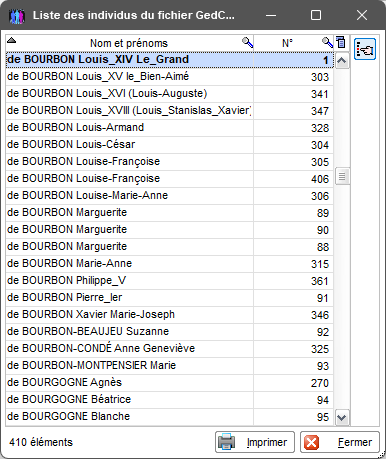Click number cell 91
This screenshot has width=386, height=459.
coord(294,298)
